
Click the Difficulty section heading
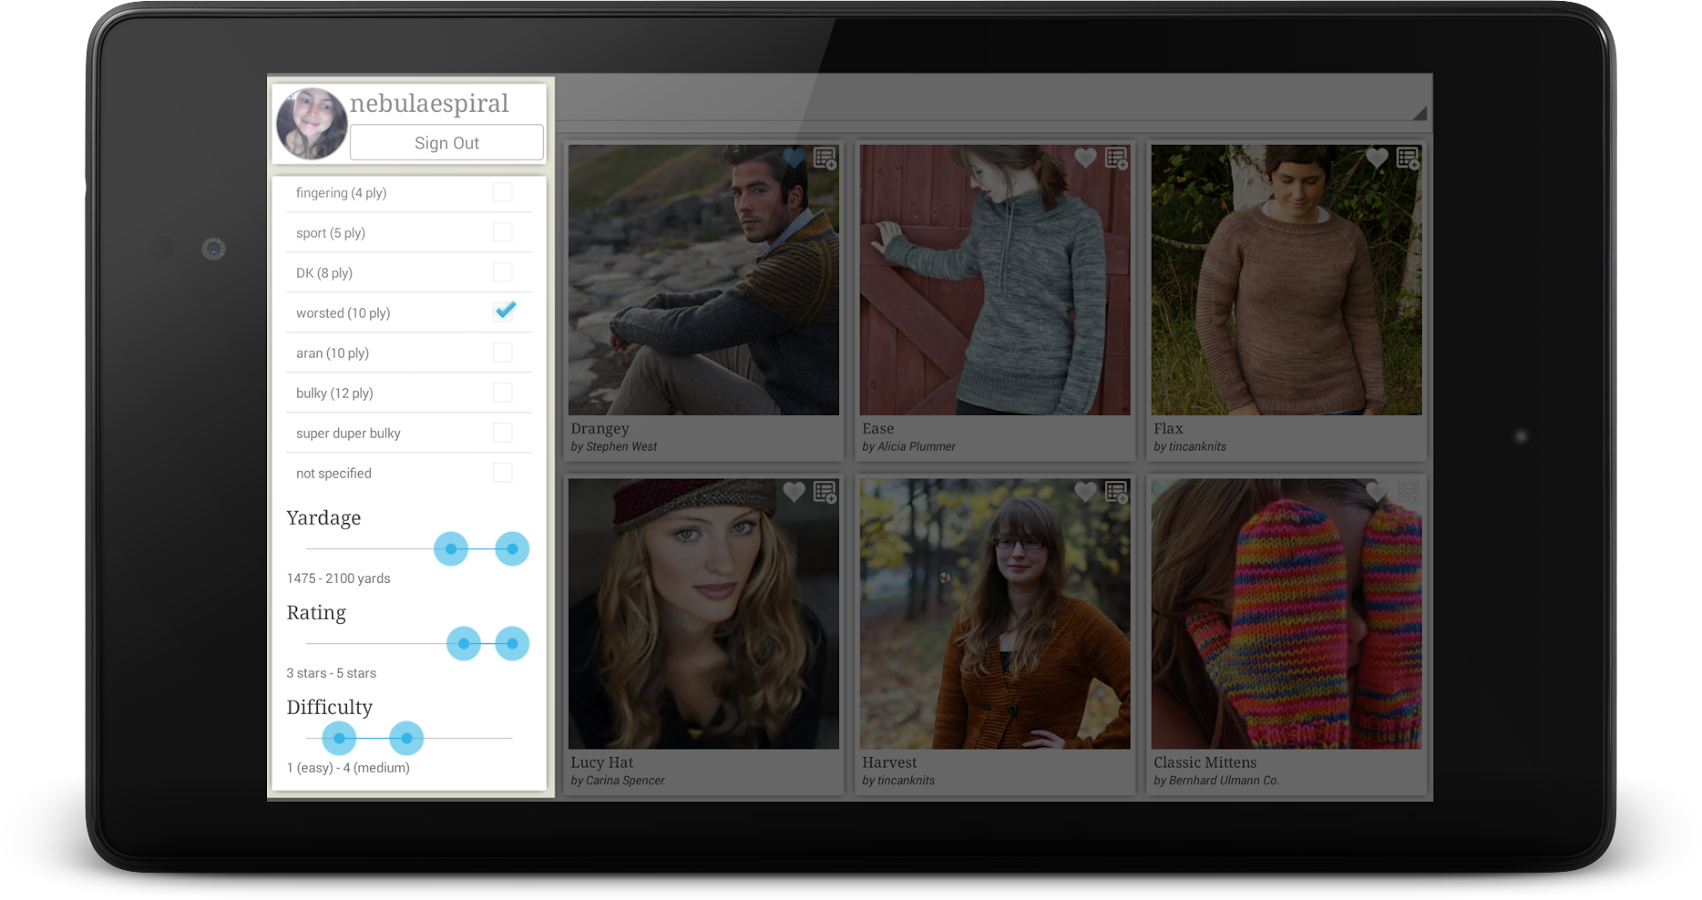(x=329, y=708)
